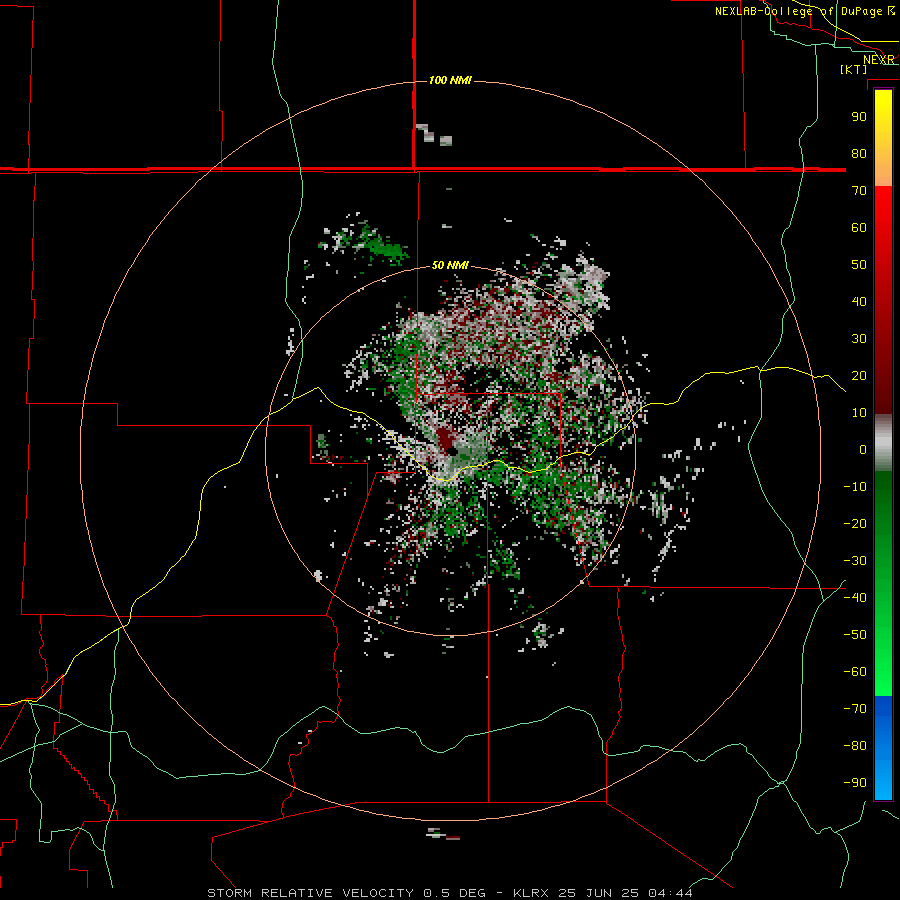Click the positive 80 knot scale label
Viewport: 900px width, 900px height.
coord(859,153)
